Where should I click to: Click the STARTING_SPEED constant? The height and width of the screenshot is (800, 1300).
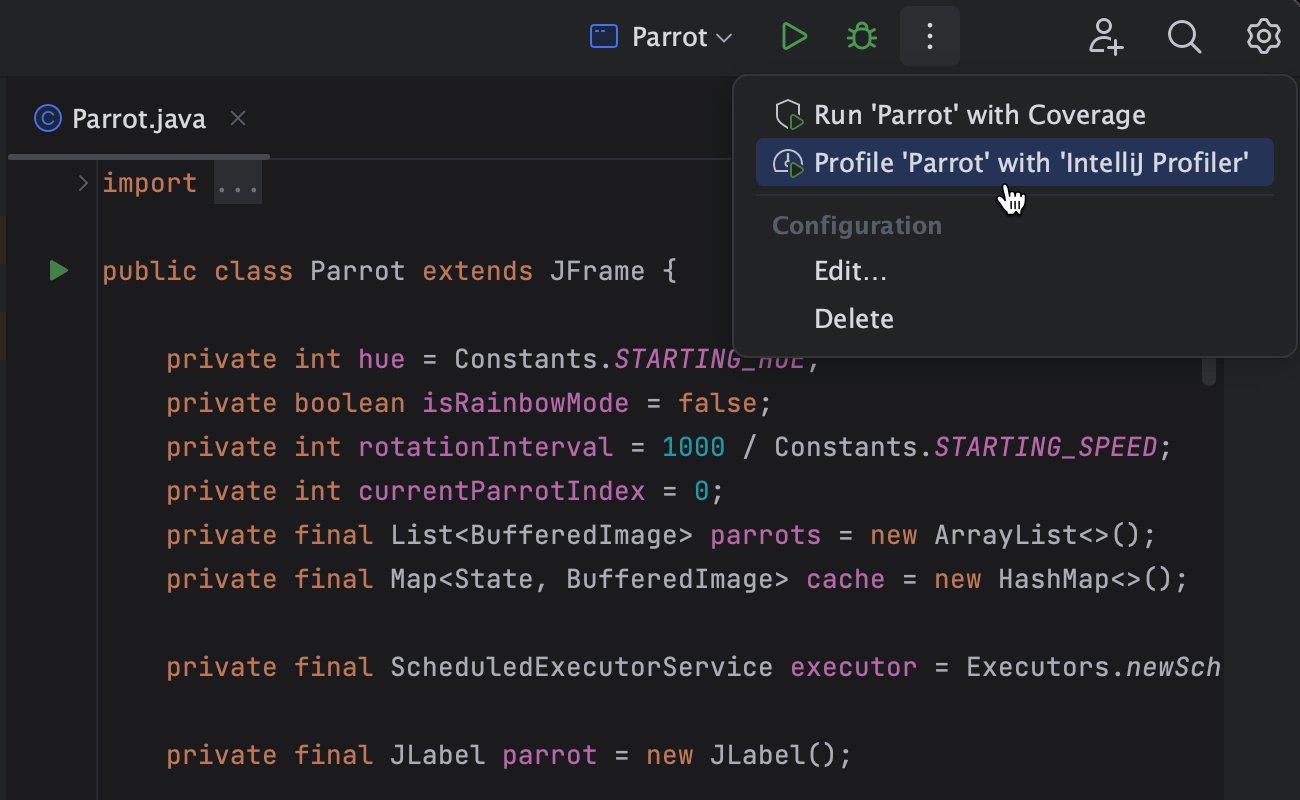1045,447
